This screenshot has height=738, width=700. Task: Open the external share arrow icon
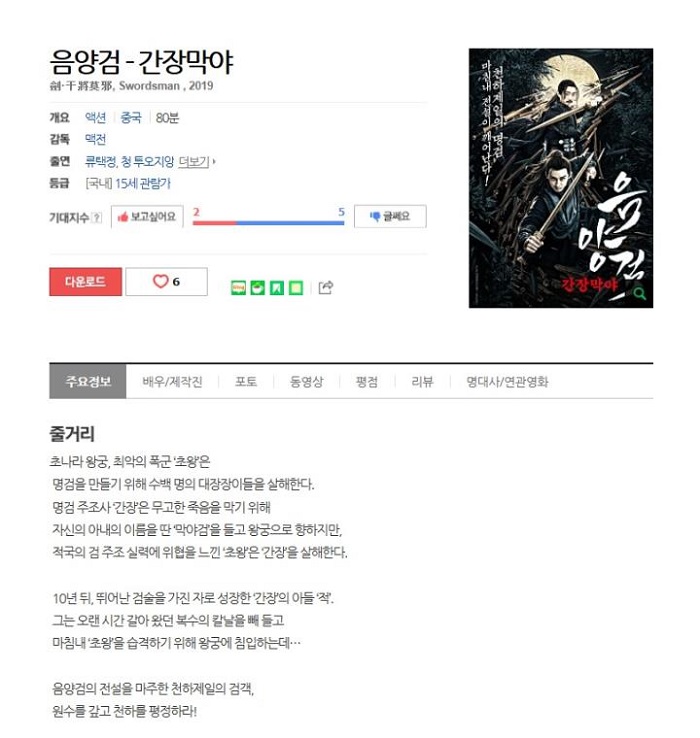(x=326, y=287)
